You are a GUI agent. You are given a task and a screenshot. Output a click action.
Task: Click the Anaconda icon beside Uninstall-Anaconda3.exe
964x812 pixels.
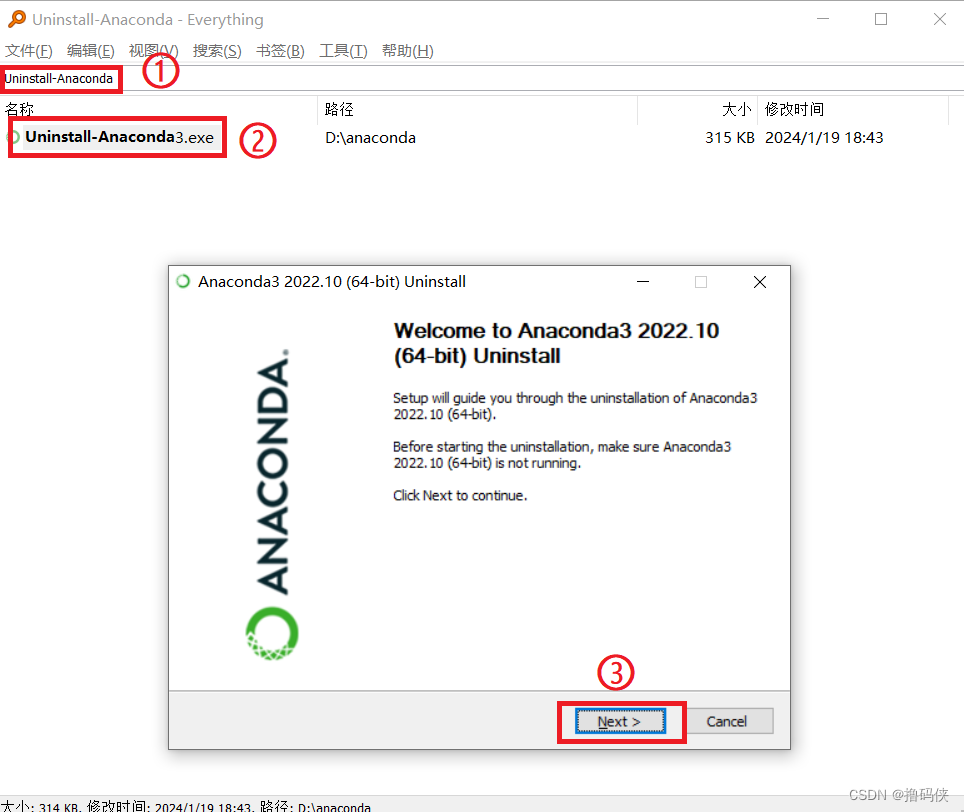coord(15,137)
